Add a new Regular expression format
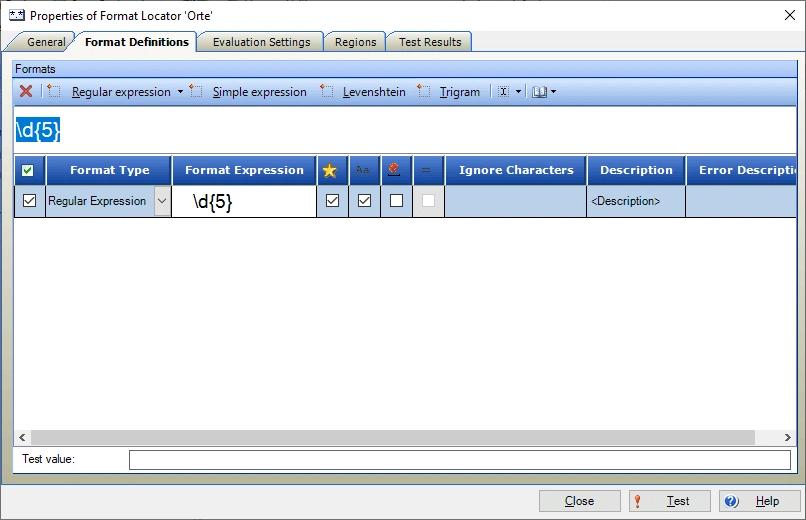 pyautogui.click(x=120, y=92)
